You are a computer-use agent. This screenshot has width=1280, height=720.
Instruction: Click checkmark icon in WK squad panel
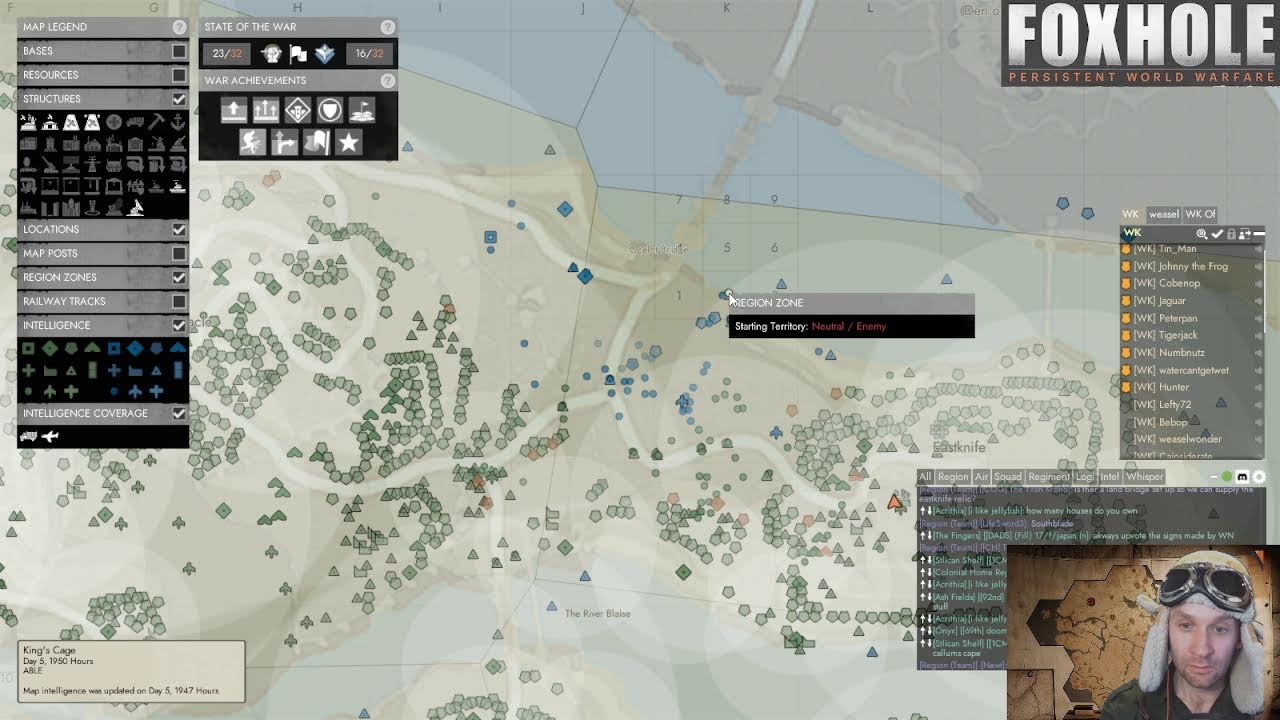pos(1217,234)
